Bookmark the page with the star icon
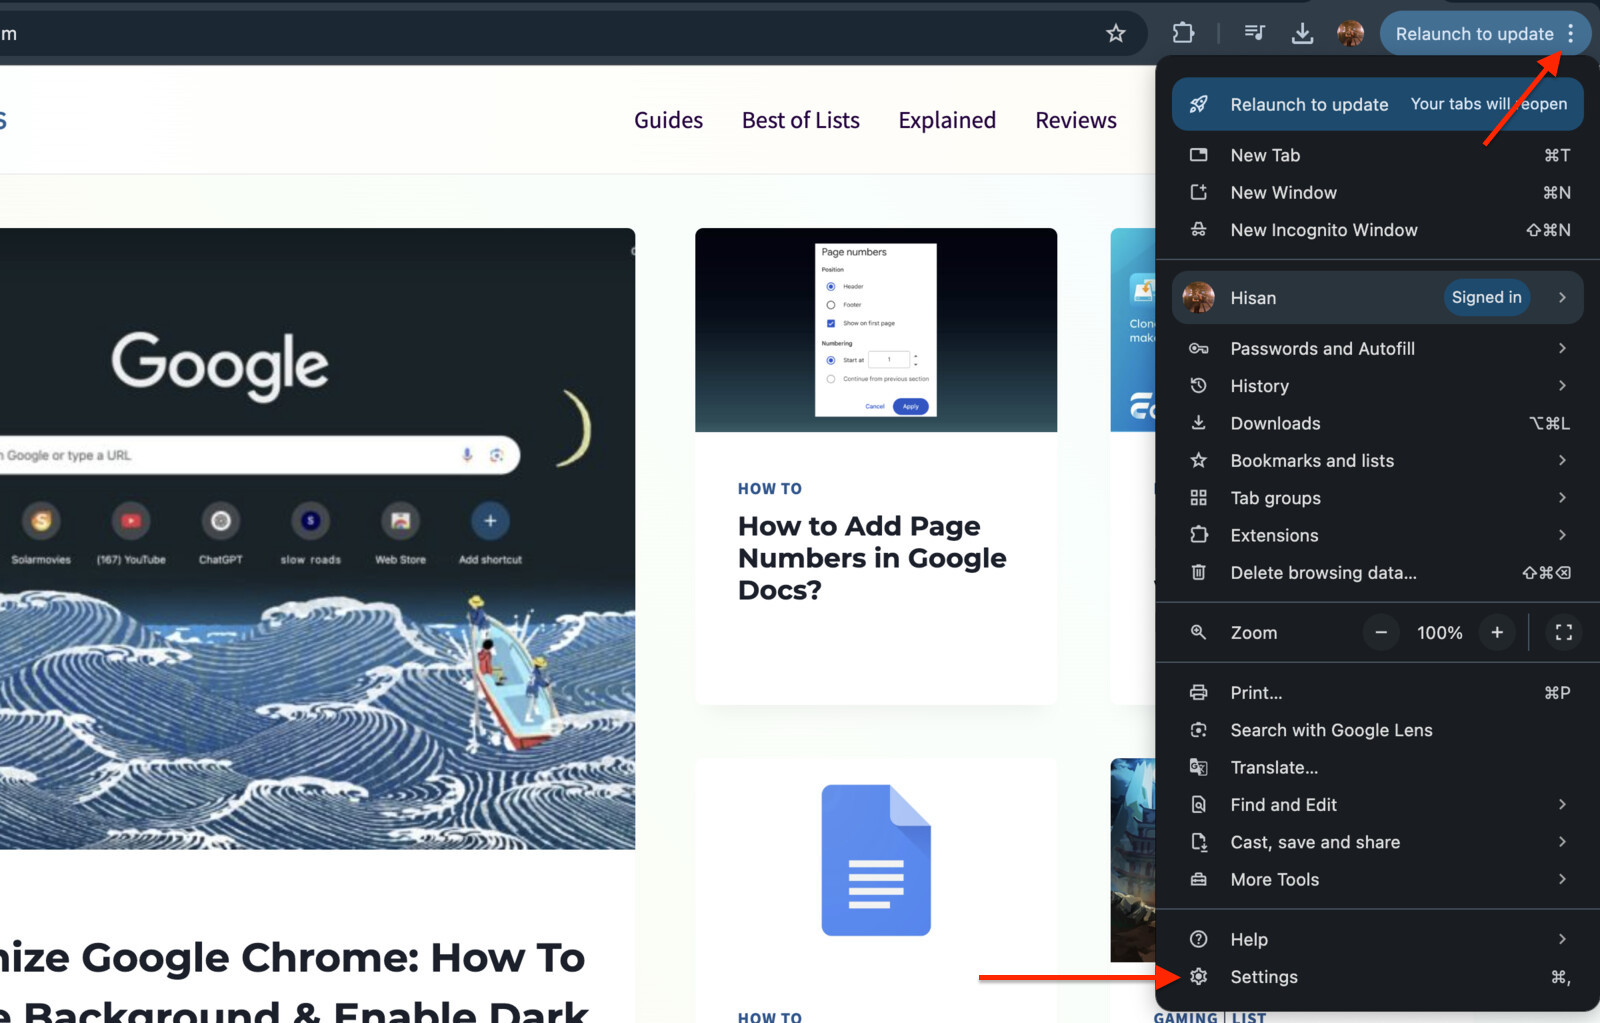Viewport: 1600px width, 1023px height. [1115, 33]
